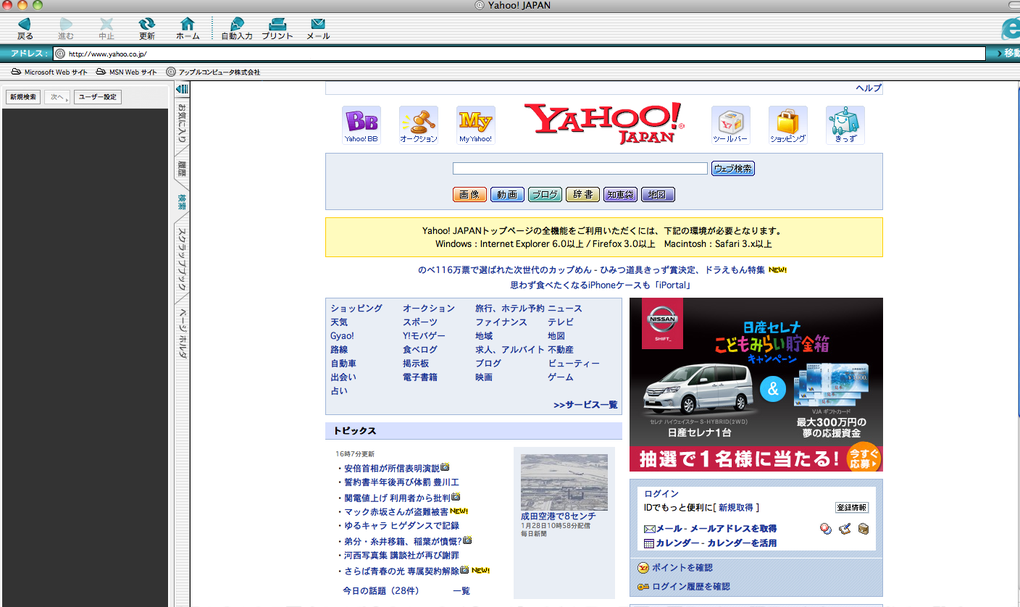
Task: Click the Print (プリント) toolbar icon
Action: tap(278, 29)
